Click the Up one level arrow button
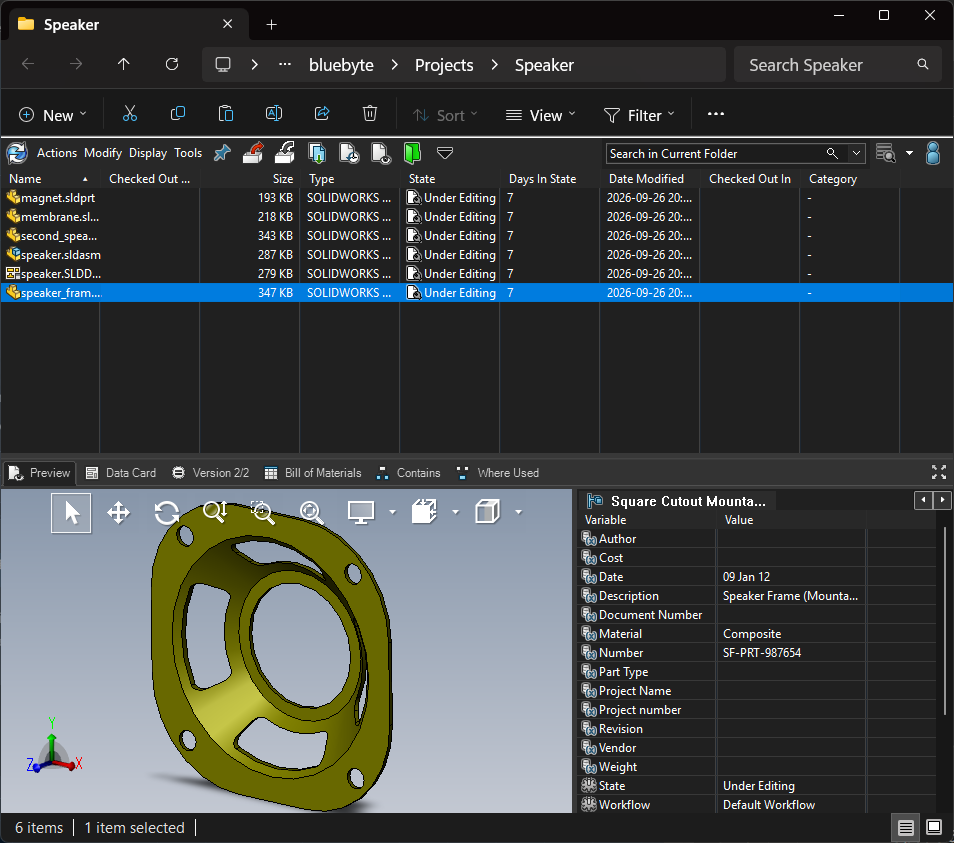Viewport: 954px width, 843px height. 124,64
